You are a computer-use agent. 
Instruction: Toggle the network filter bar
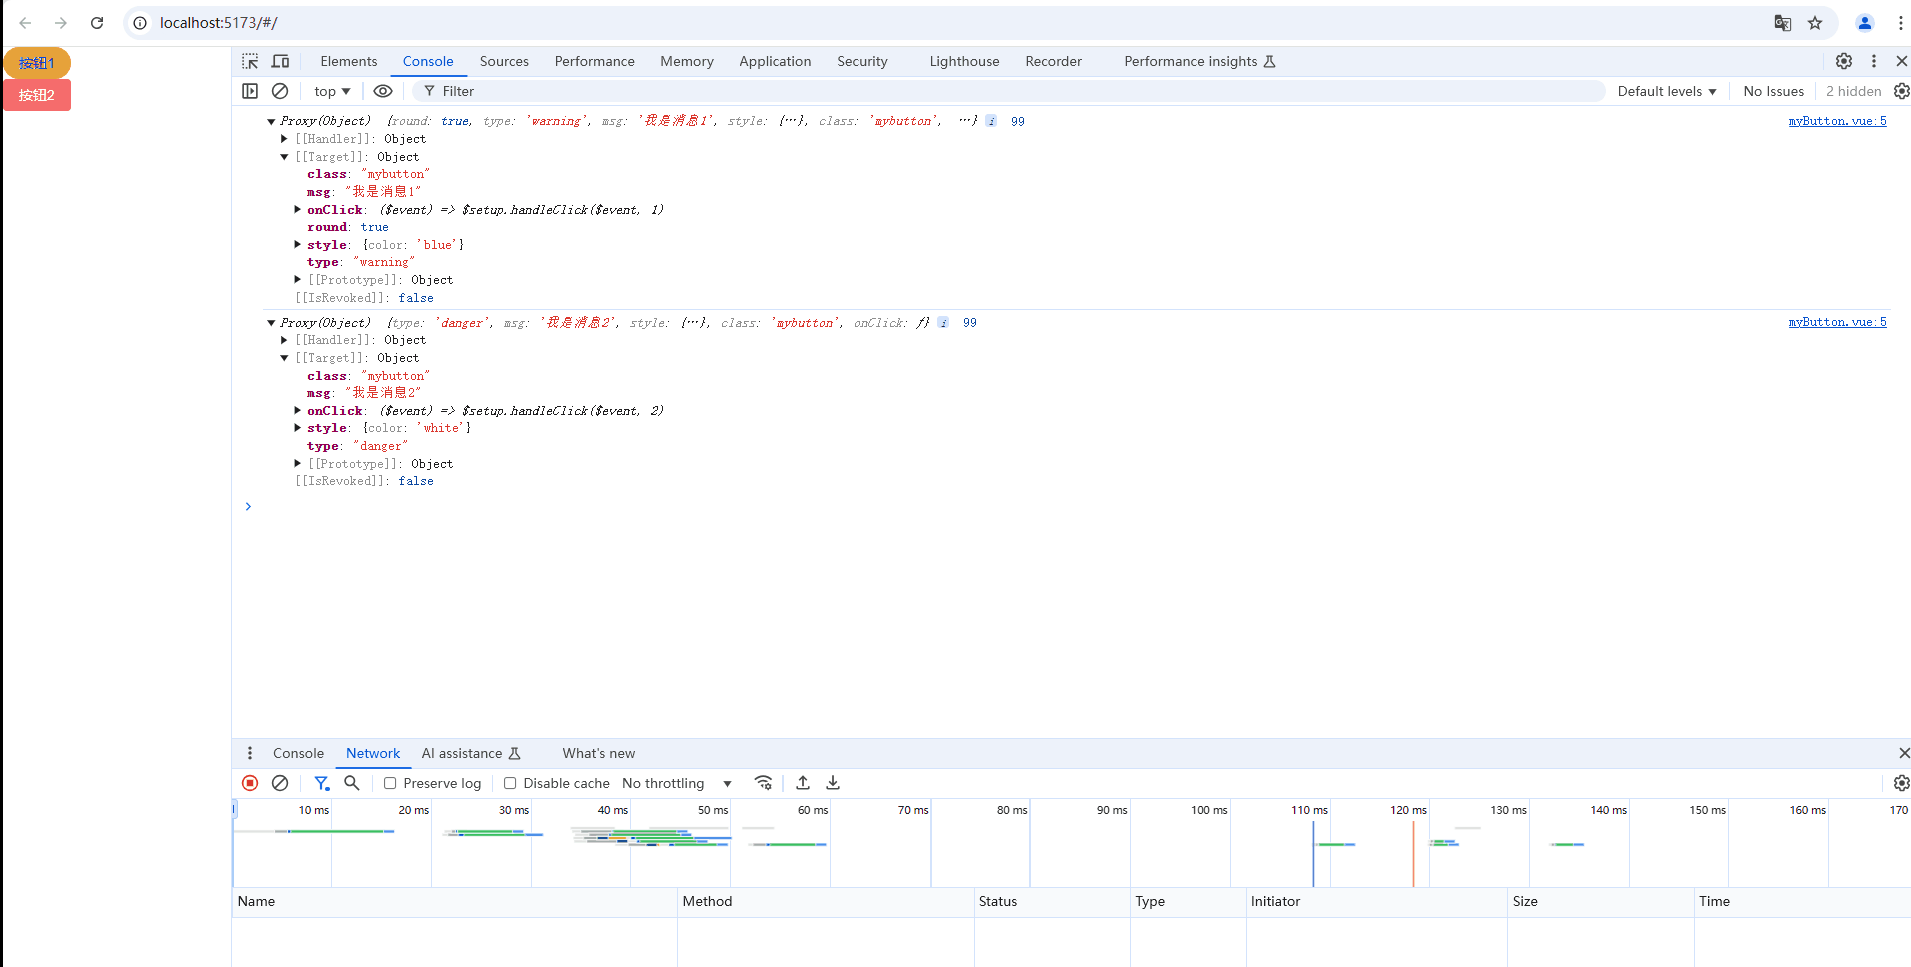tap(321, 783)
